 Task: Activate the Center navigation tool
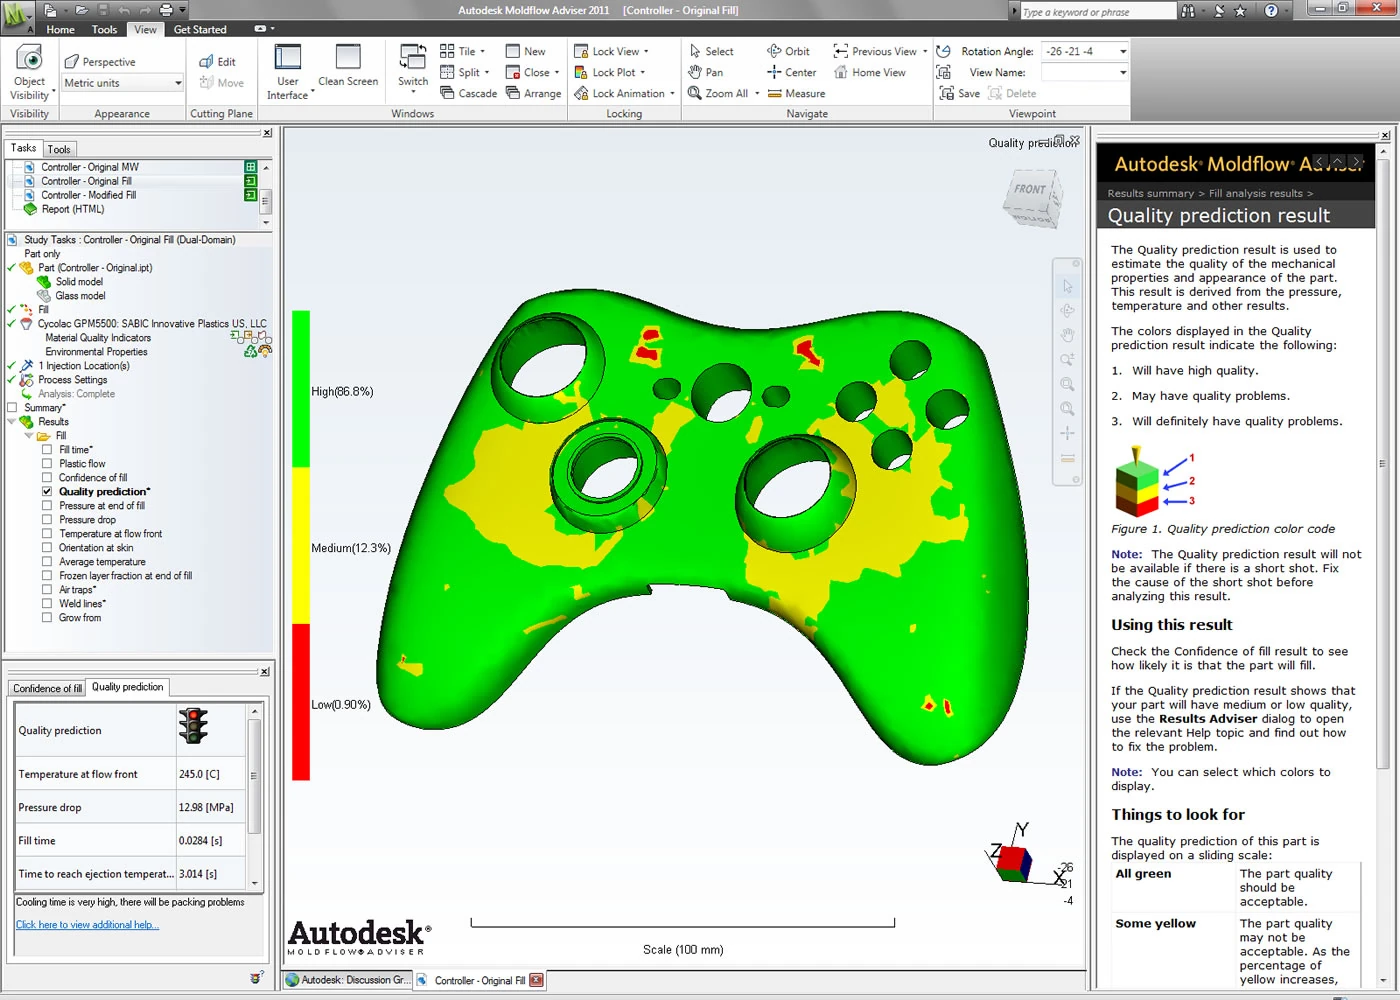click(791, 72)
